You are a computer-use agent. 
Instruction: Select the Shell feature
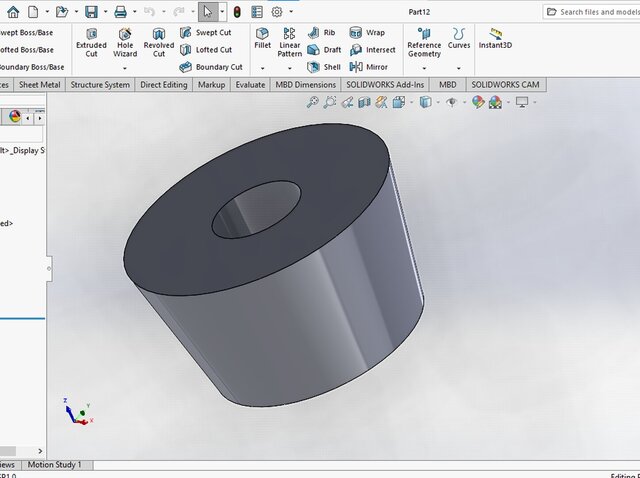tap(324, 67)
